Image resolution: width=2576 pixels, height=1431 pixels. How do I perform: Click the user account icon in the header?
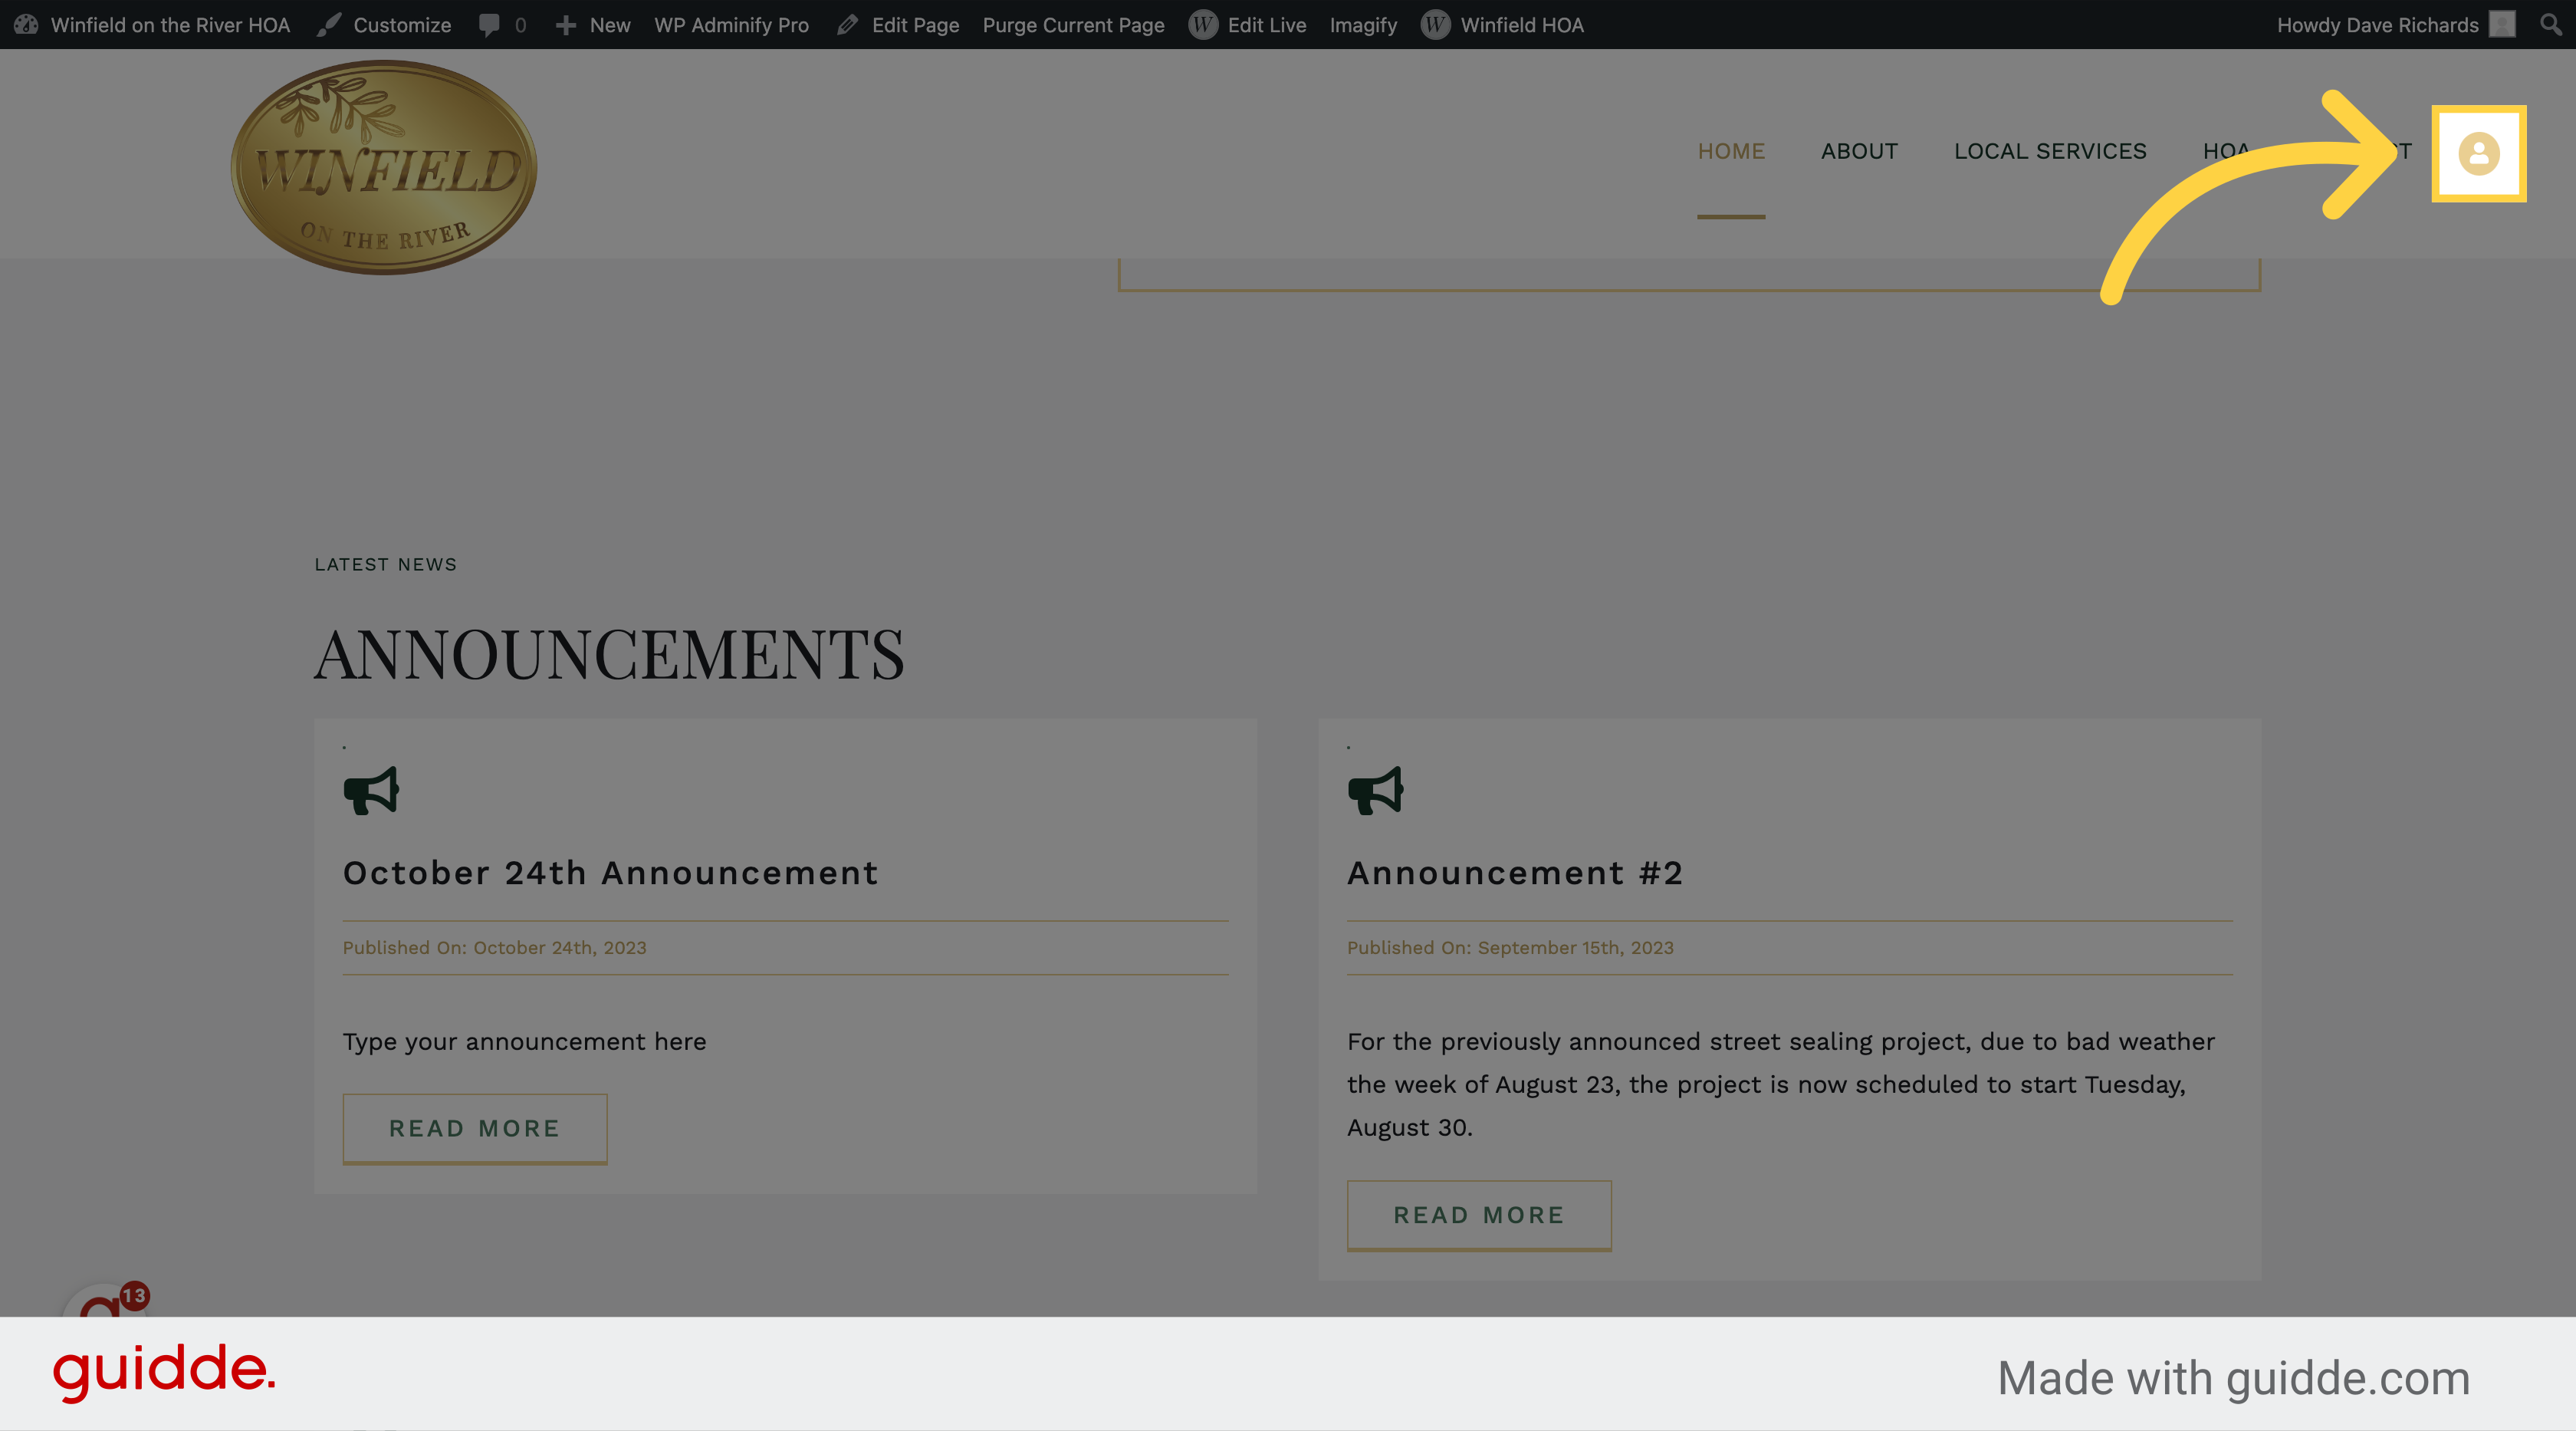coord(2478,153)
